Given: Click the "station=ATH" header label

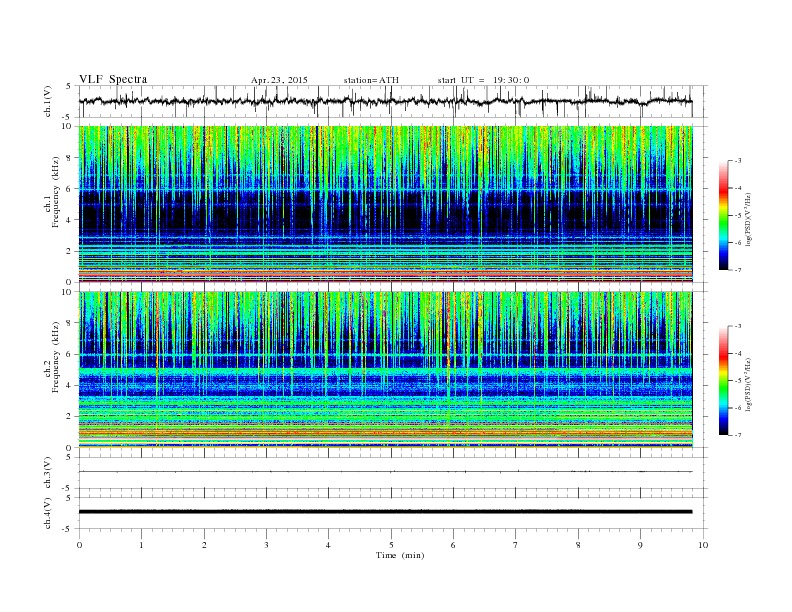Looking at the screenshot, I should point(371,80).
